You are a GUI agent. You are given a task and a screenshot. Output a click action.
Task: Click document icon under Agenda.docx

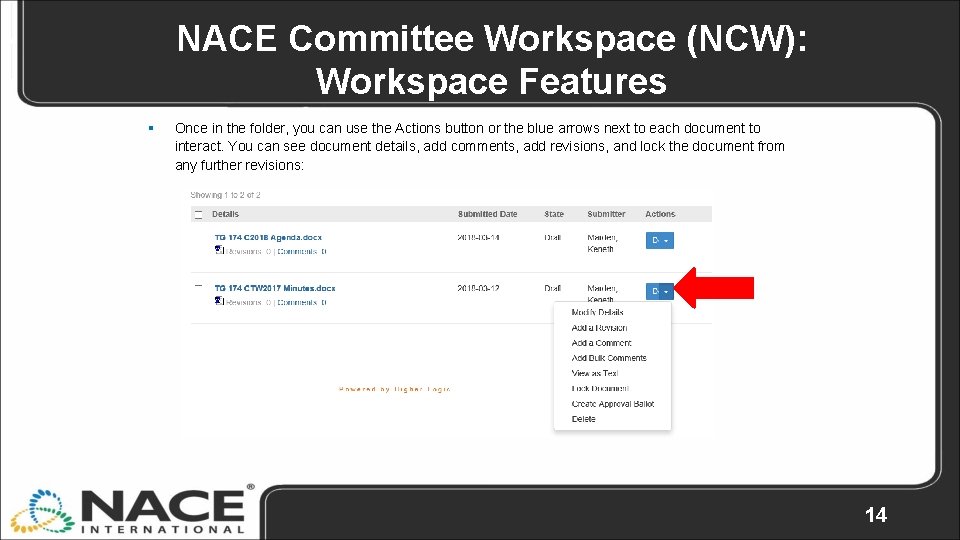(x=219, y=250)
